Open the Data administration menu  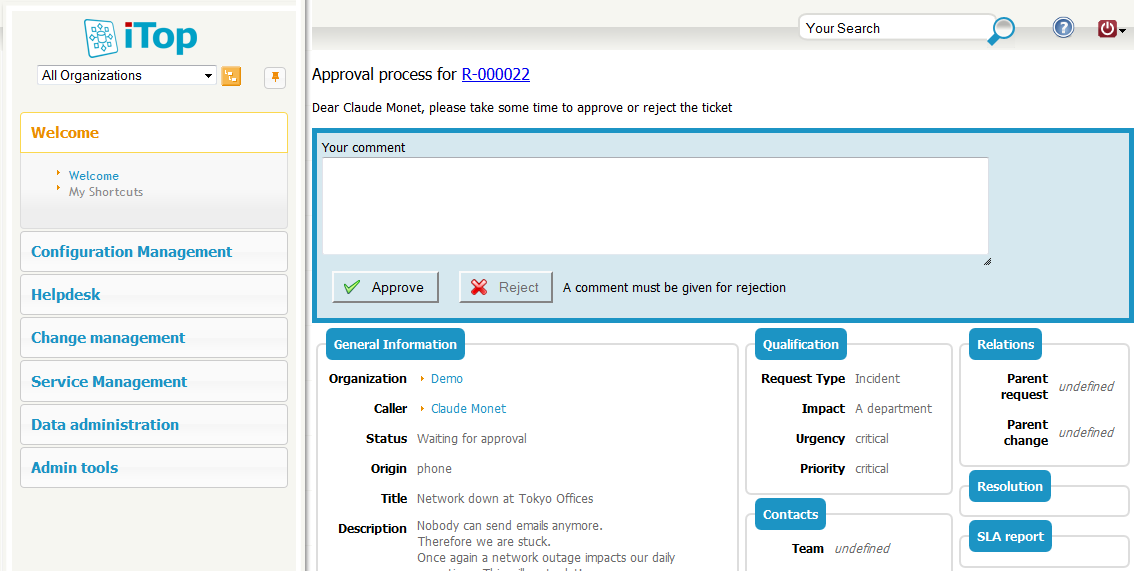coord(105,425)
